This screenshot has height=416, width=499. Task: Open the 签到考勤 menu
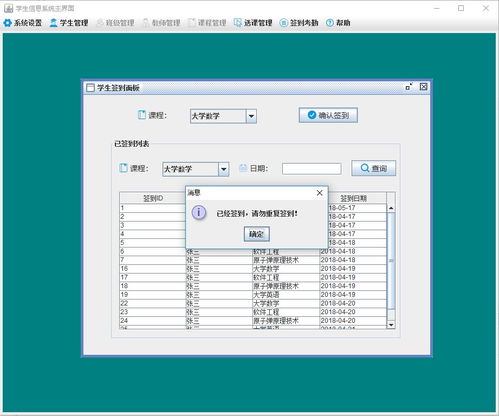(299, 23)
